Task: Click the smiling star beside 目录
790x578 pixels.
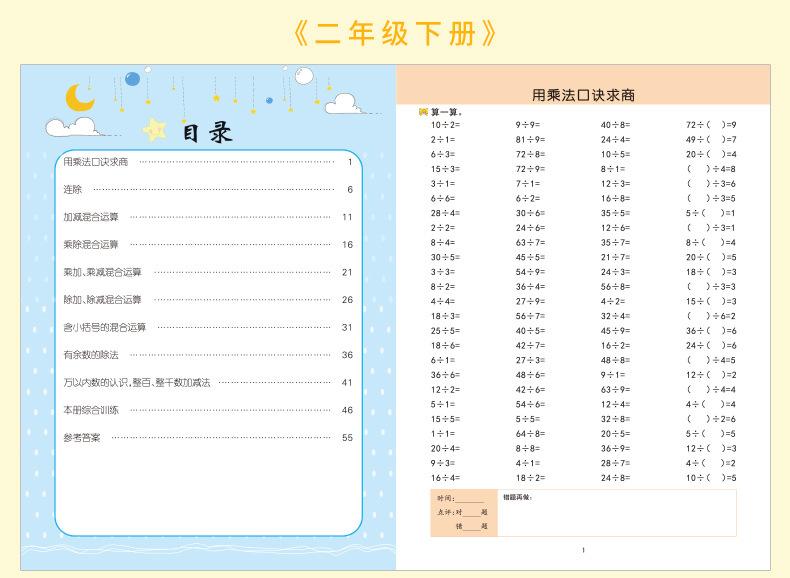Action: [156, 129]
